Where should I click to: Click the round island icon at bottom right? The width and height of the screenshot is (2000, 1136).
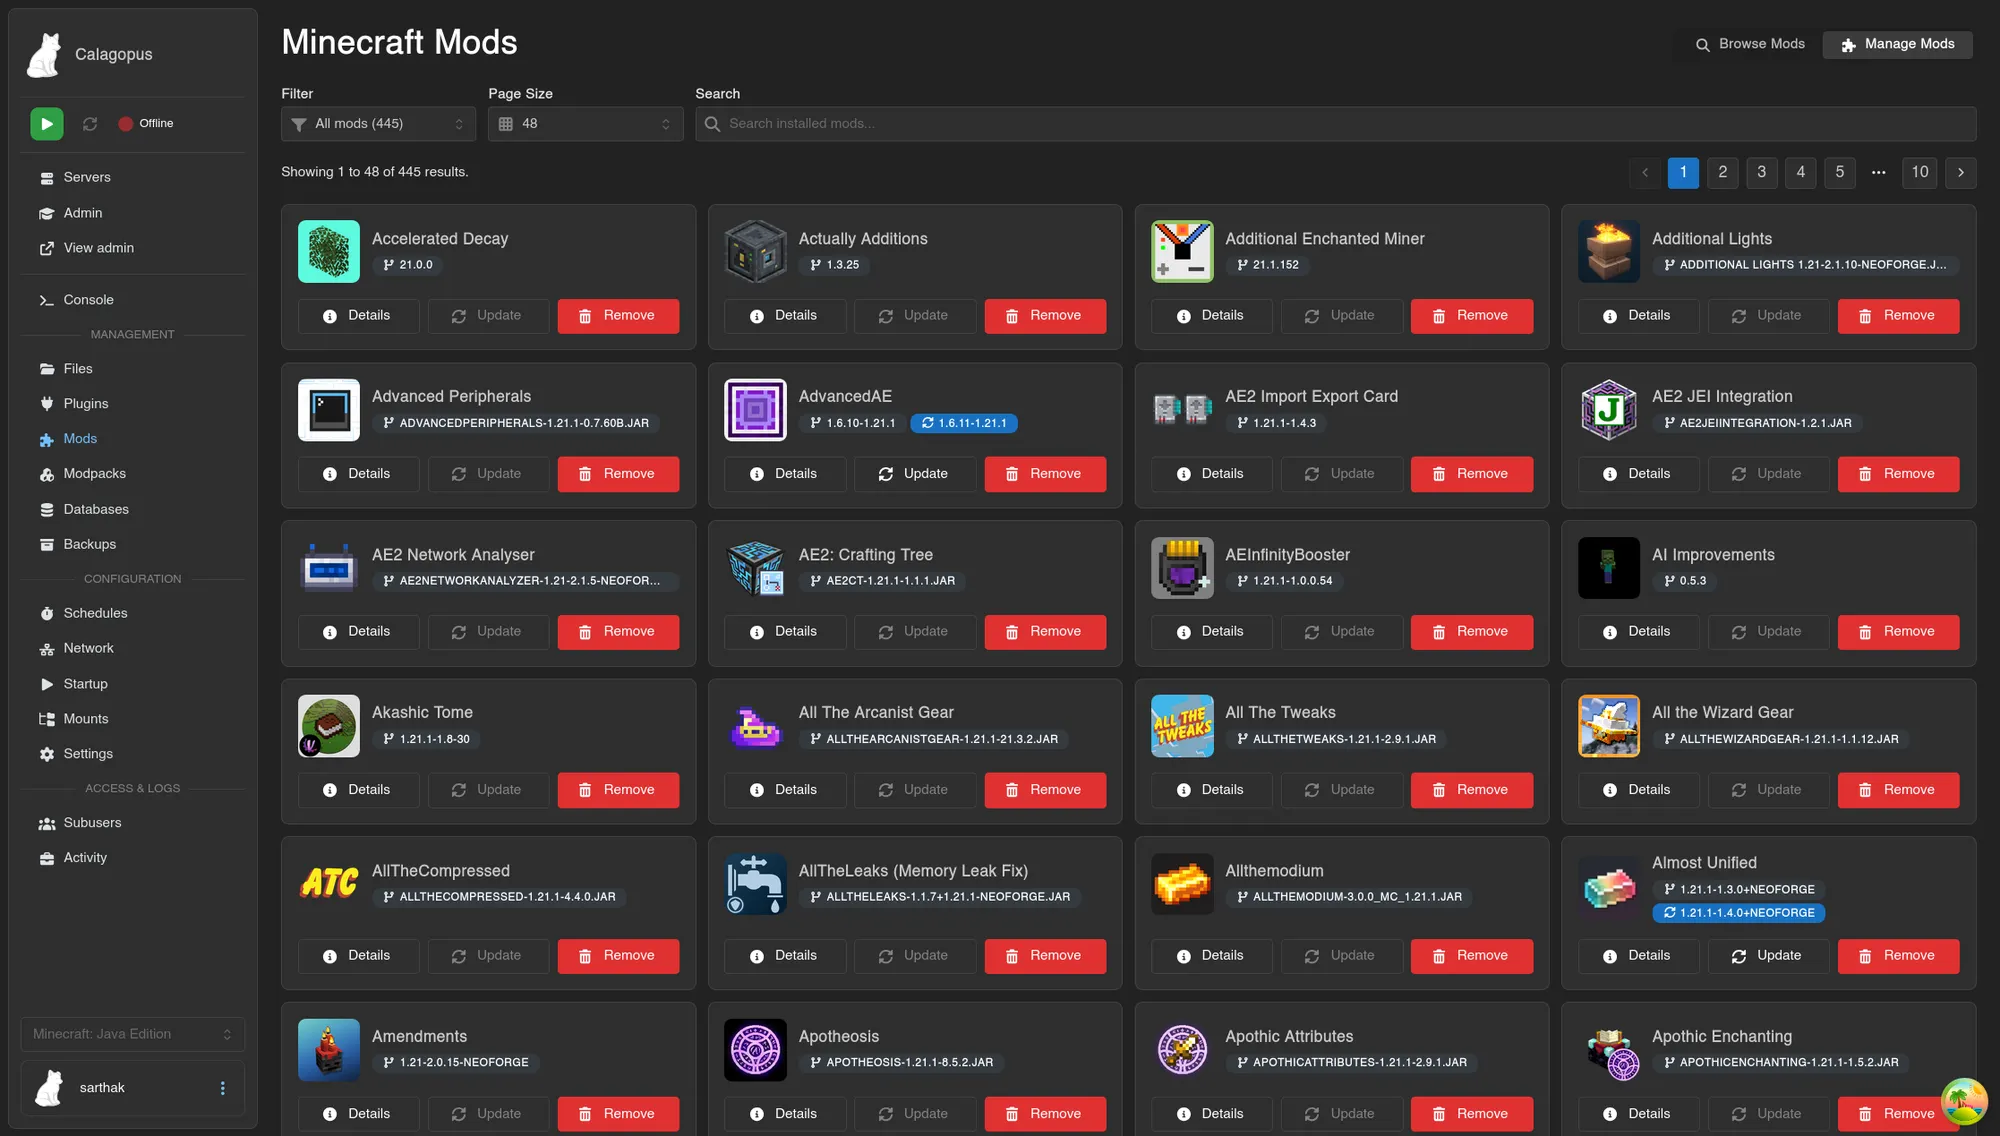pos(1964,1101)
